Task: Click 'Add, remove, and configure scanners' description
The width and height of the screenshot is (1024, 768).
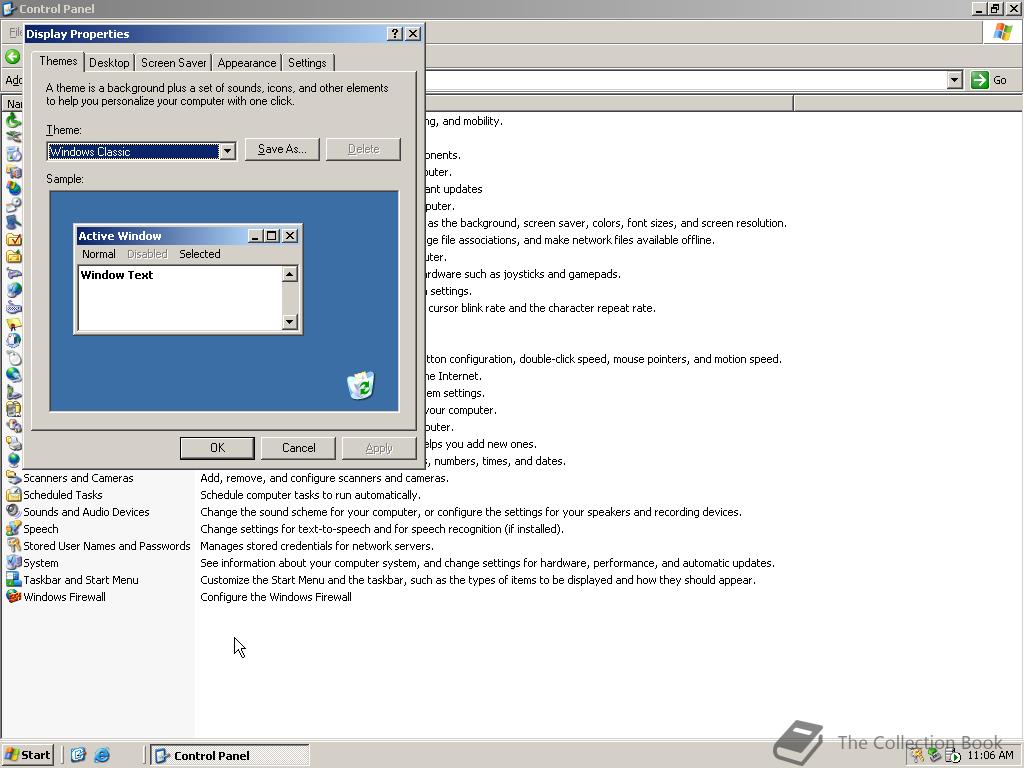Action: click(x=324, y=478)
